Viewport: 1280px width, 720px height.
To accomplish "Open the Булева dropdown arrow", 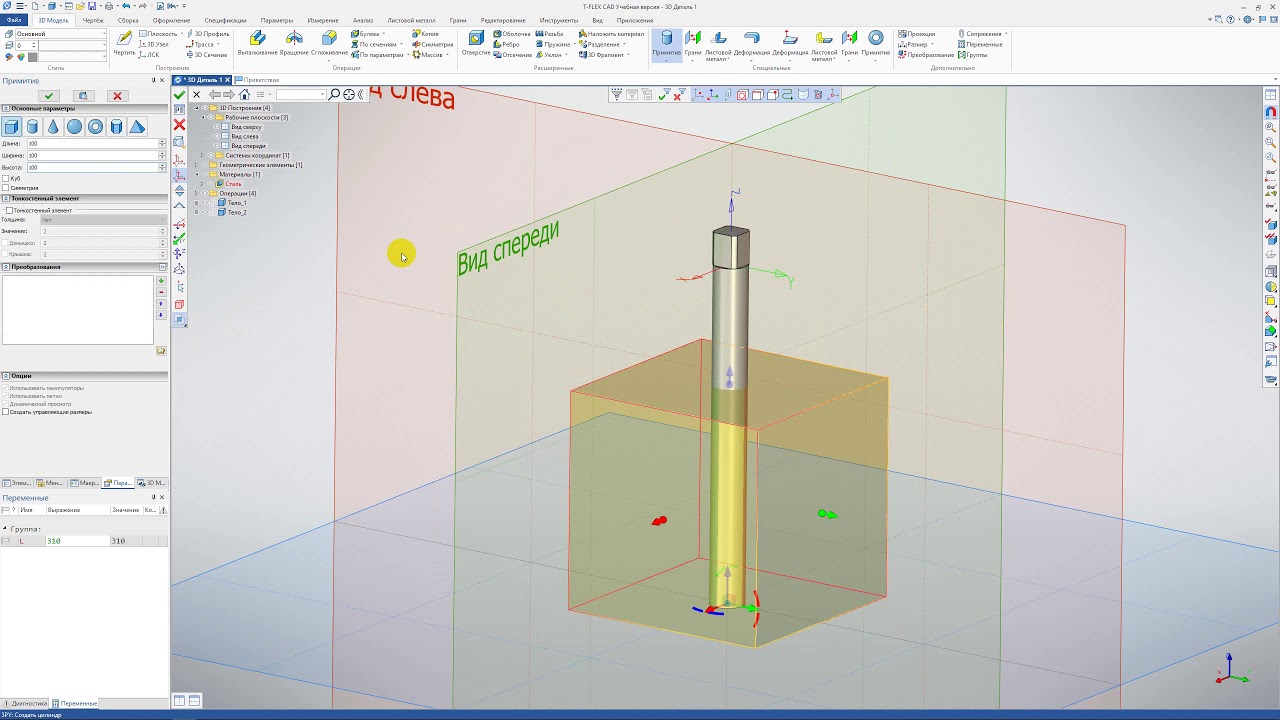I will [384, 34].
